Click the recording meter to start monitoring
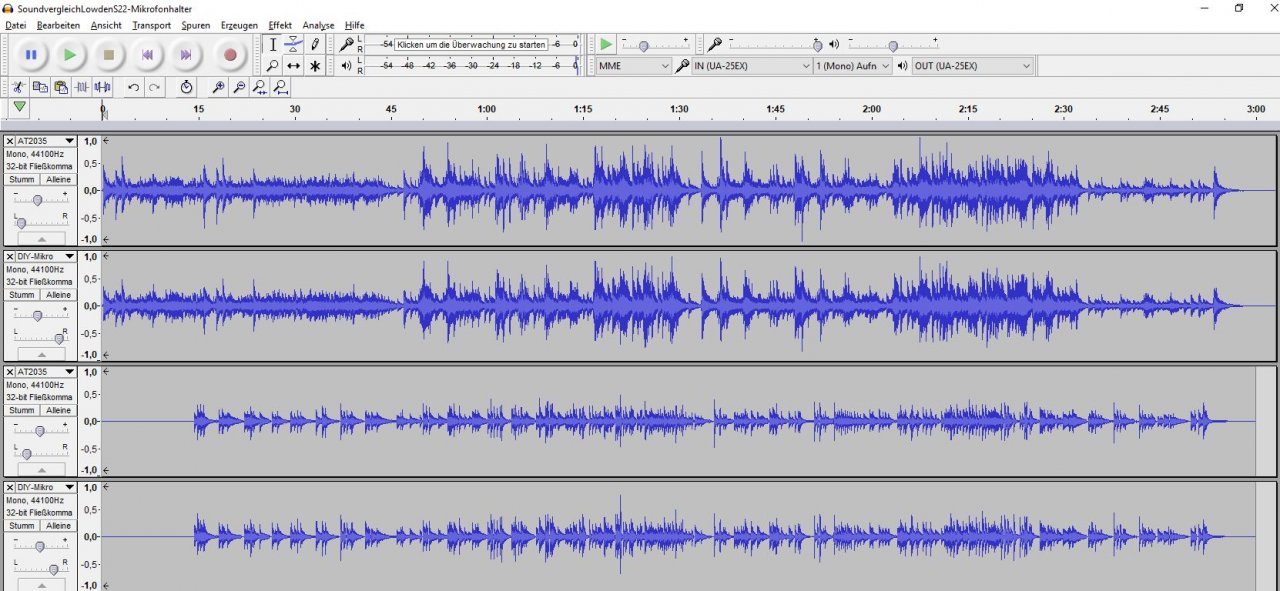The width and height of the screenshot is (1280, 591). pos(471,45)
